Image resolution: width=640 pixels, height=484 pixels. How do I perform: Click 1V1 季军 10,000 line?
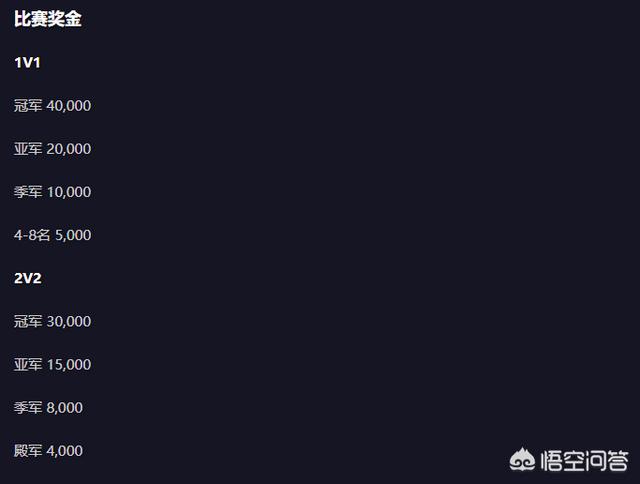52,192
